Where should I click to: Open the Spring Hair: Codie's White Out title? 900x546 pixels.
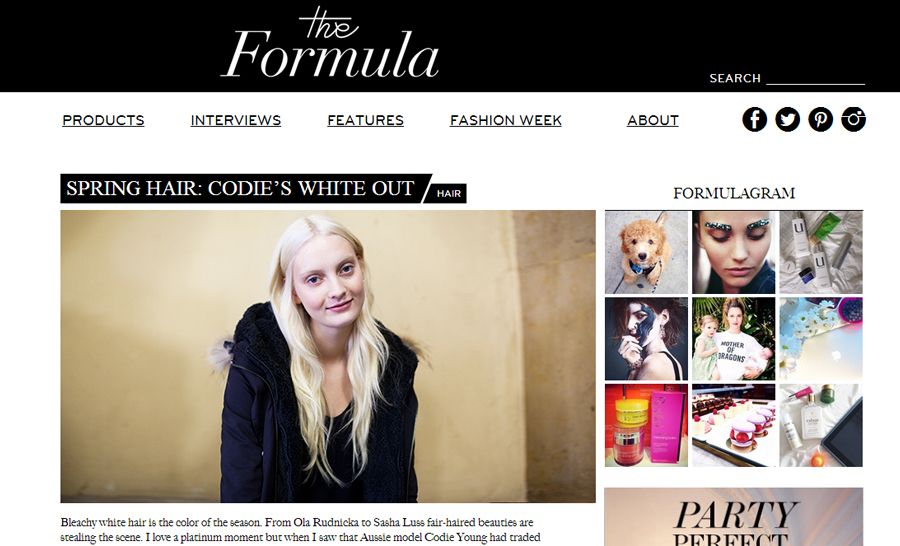pyautogui.click(x=240, y=188)
